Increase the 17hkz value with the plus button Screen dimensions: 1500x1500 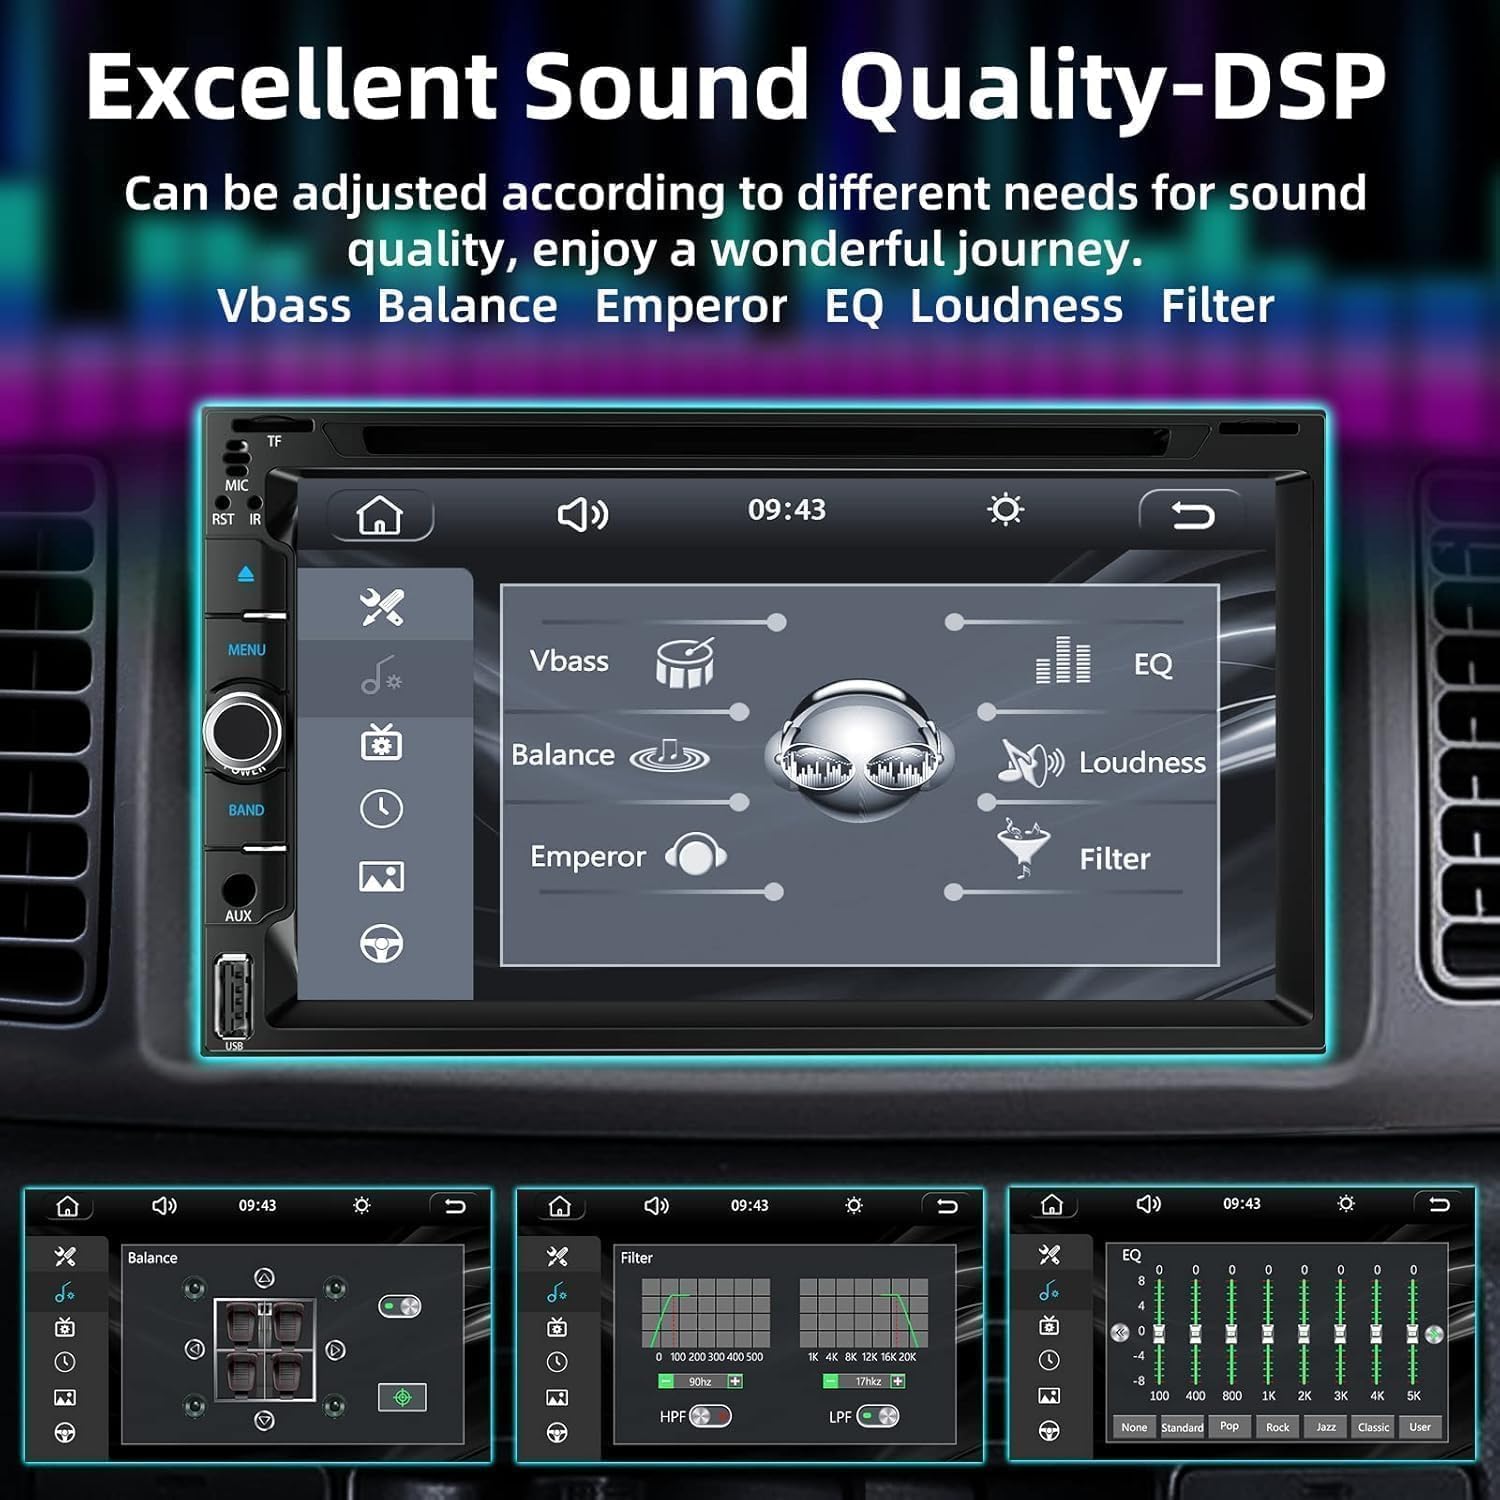898,1381
